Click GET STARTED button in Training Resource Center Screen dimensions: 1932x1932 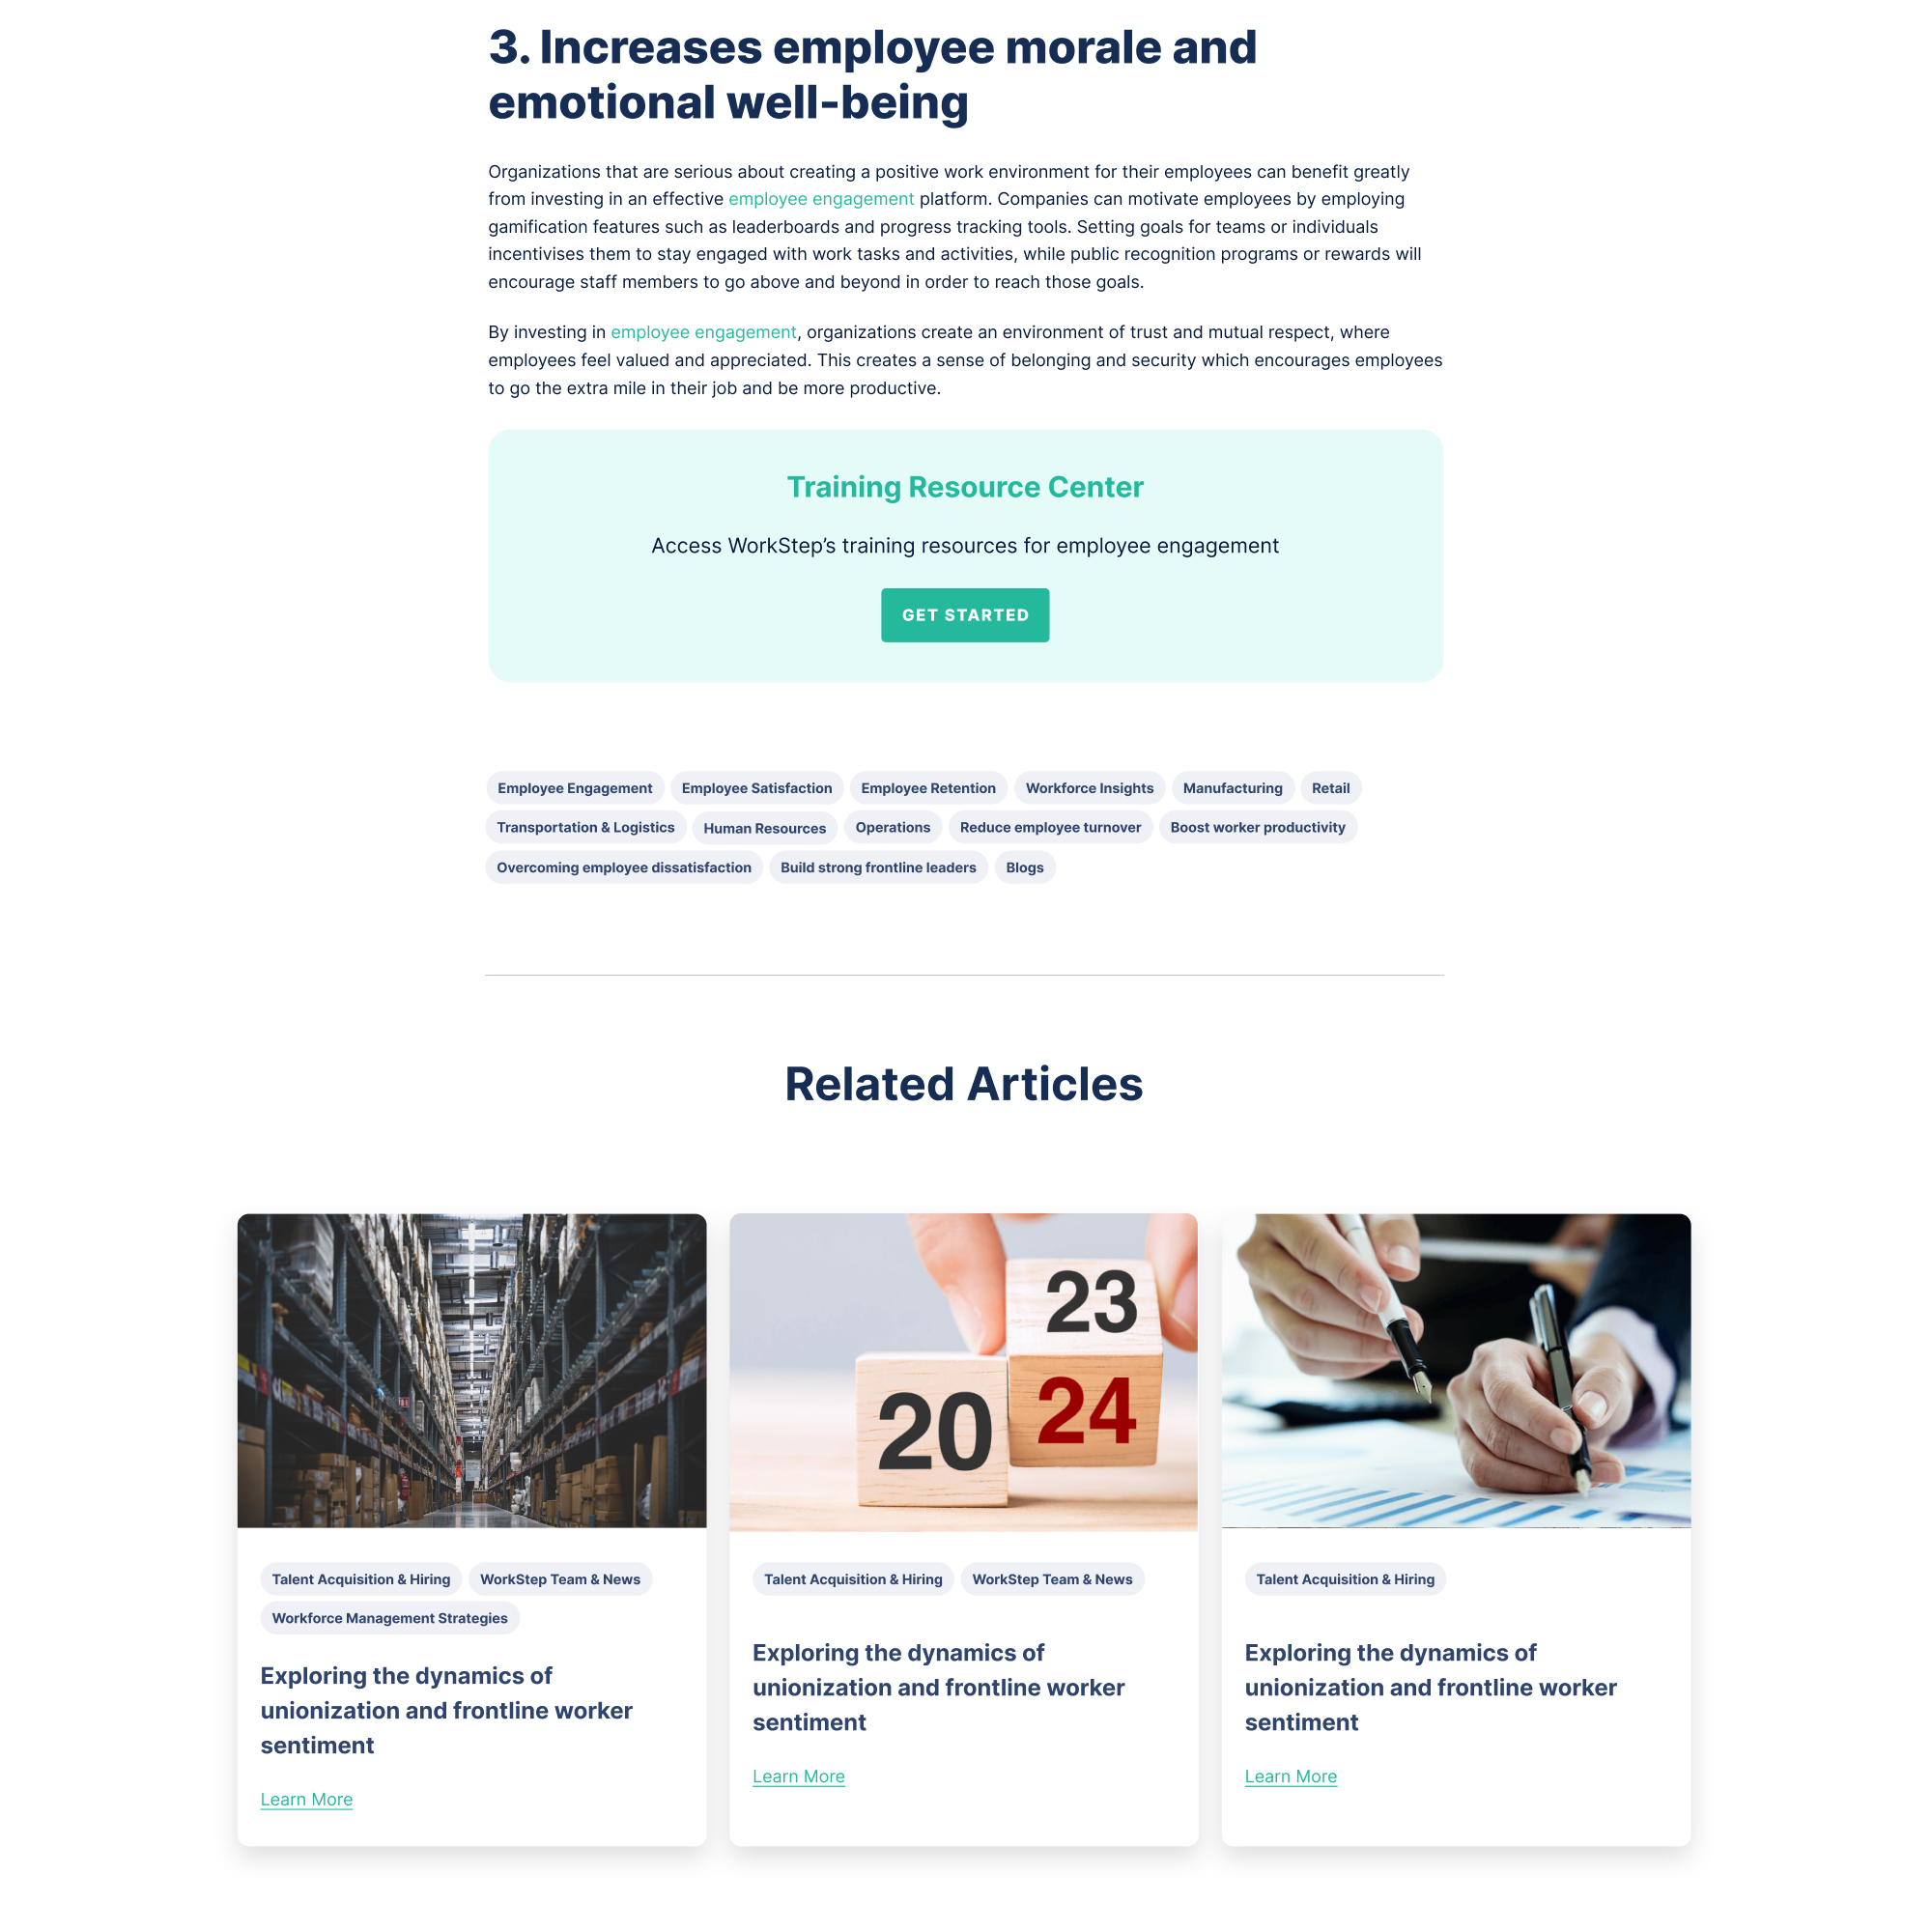(x=964, y=614)
